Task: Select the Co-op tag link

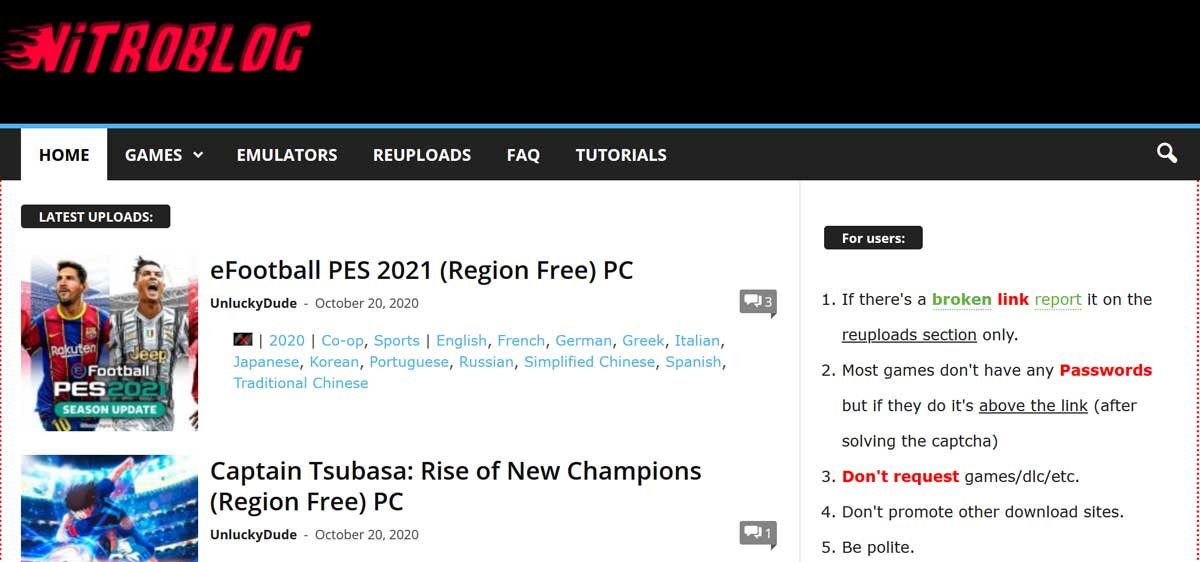Action: coord(343,340)
